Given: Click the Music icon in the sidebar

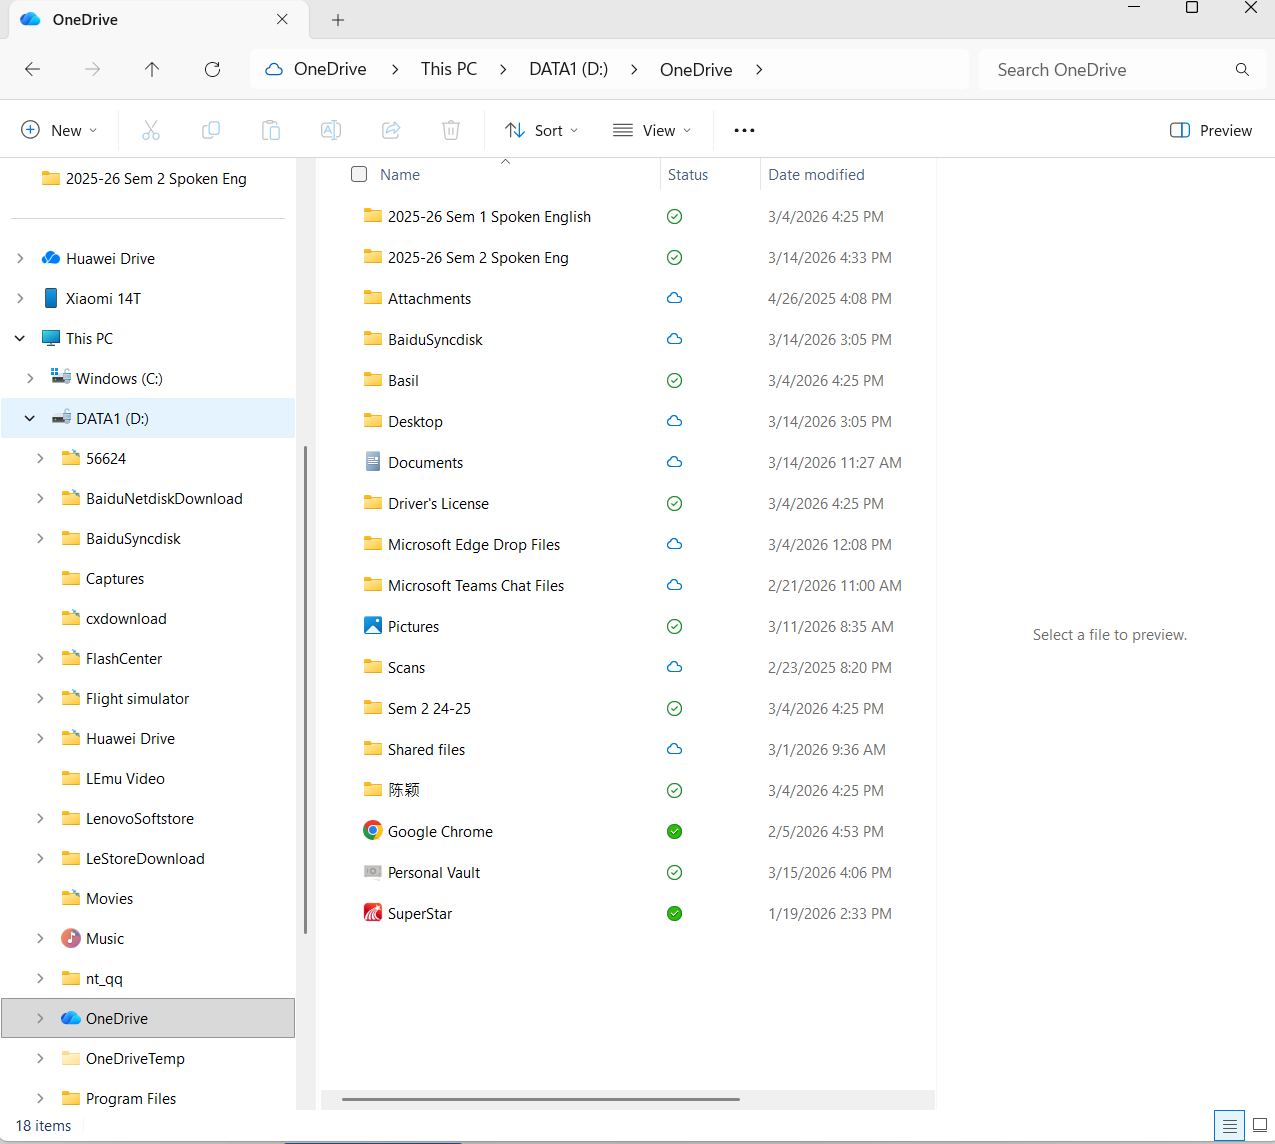Looking at the screenshot, I should click(x=71, y=938).
